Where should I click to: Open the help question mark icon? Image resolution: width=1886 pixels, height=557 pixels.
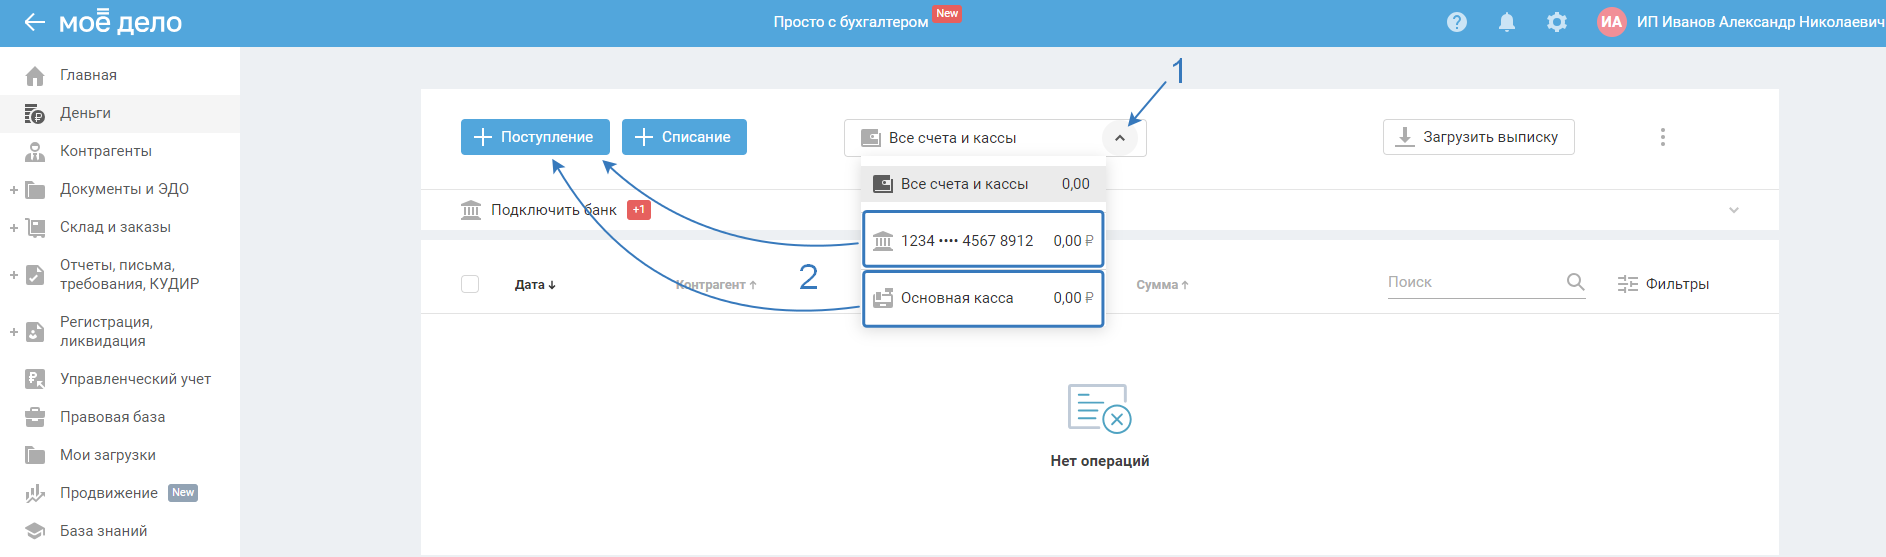coord(1457,22)
